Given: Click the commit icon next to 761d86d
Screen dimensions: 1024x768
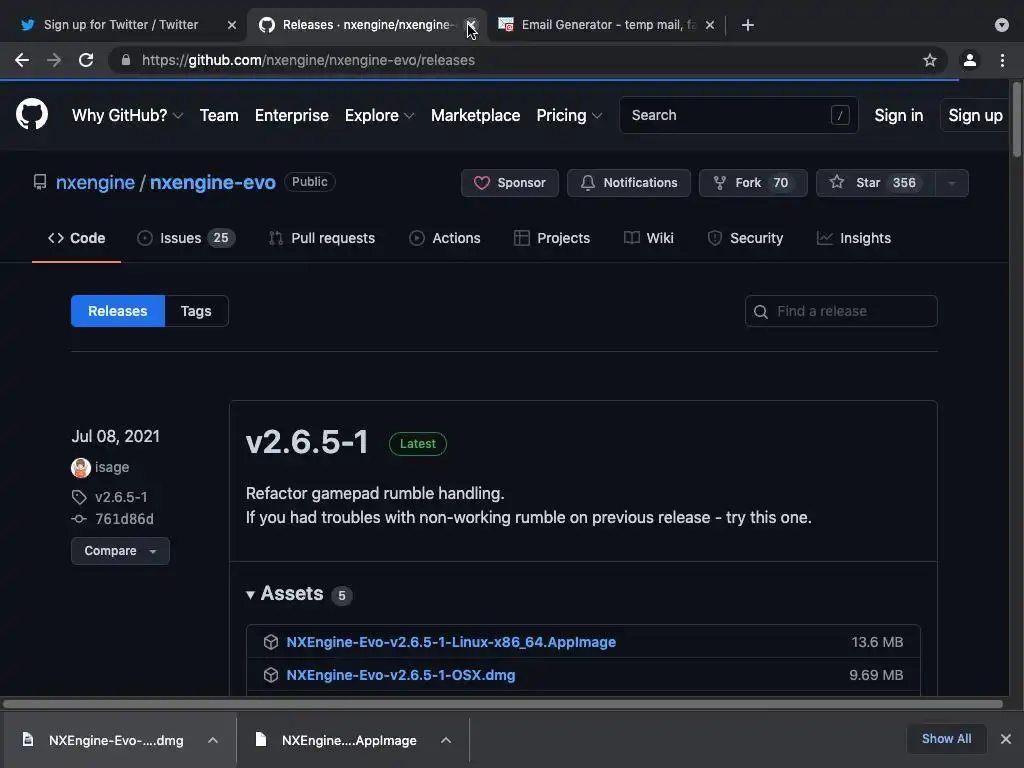Looking at the screenshot, I should point(79,519).
